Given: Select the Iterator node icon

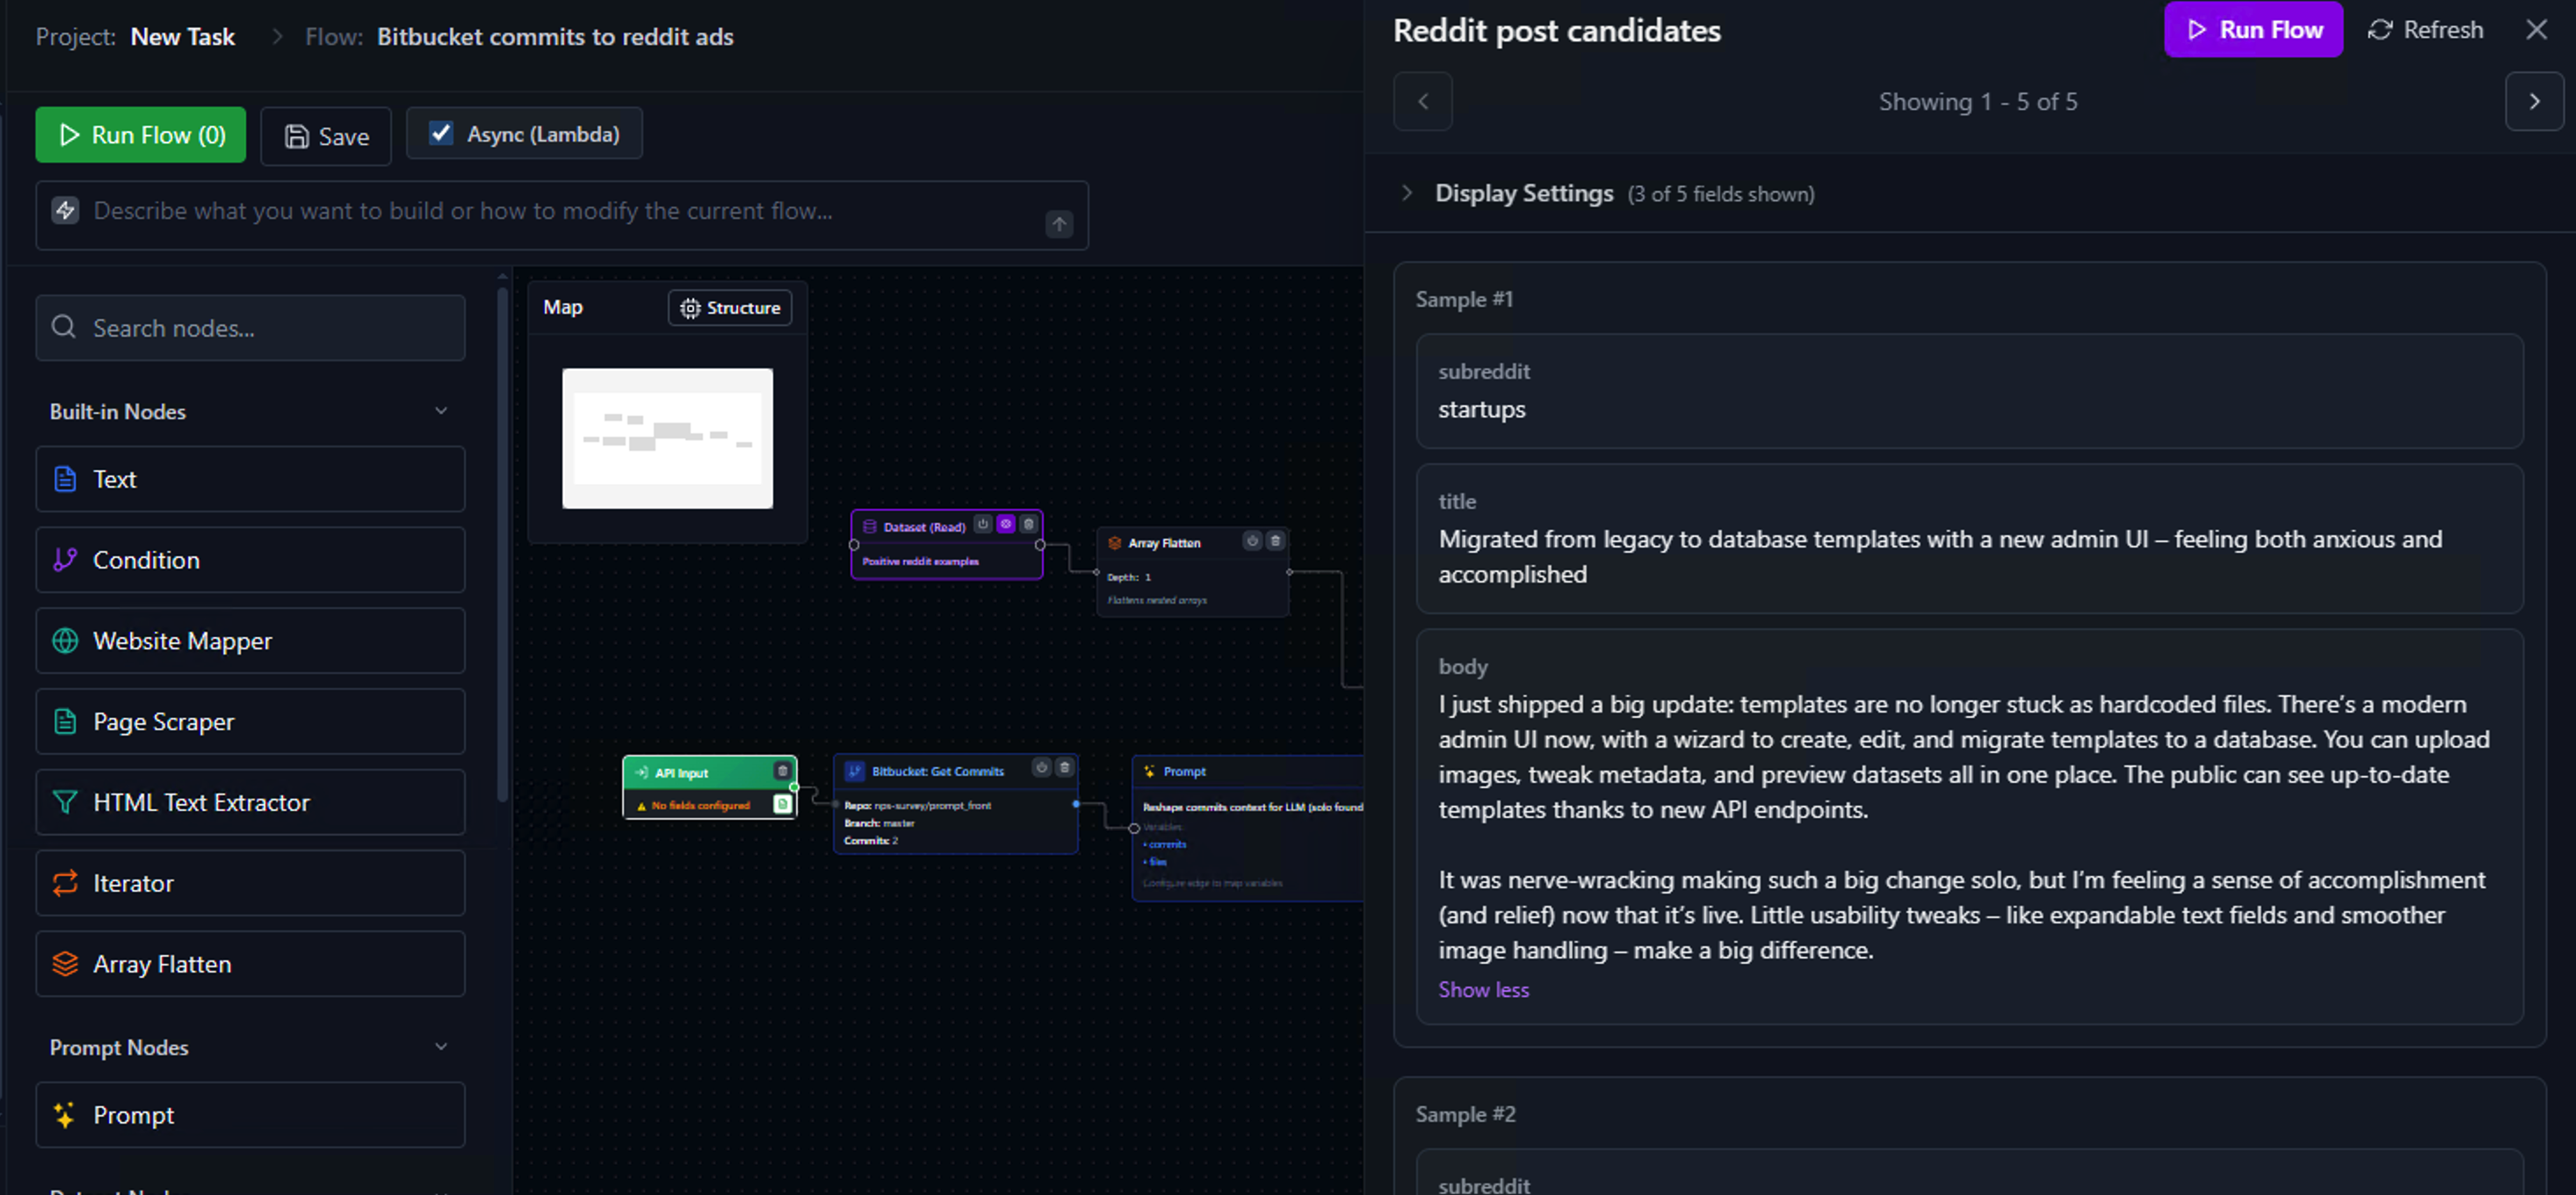Looking at the screenshot, I should (x=64, y=883).
